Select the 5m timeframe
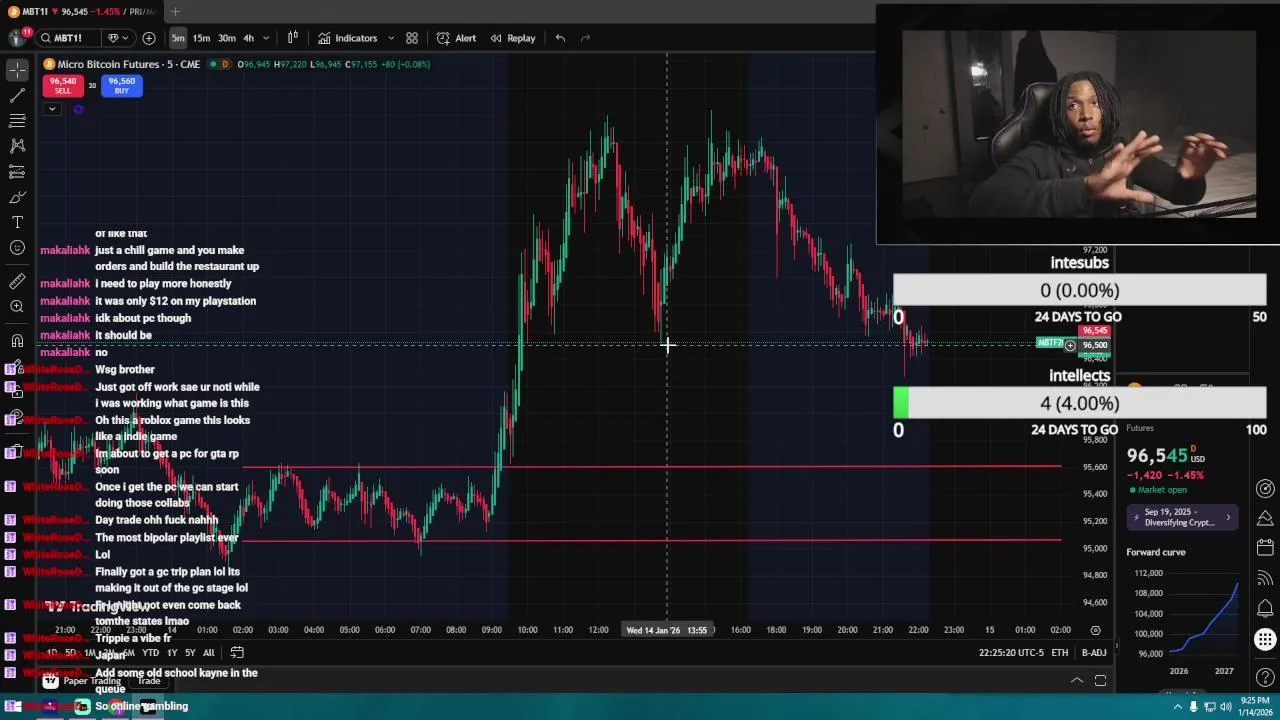Viewport: 1280px width, 720px height. click(x=177, y=38)
